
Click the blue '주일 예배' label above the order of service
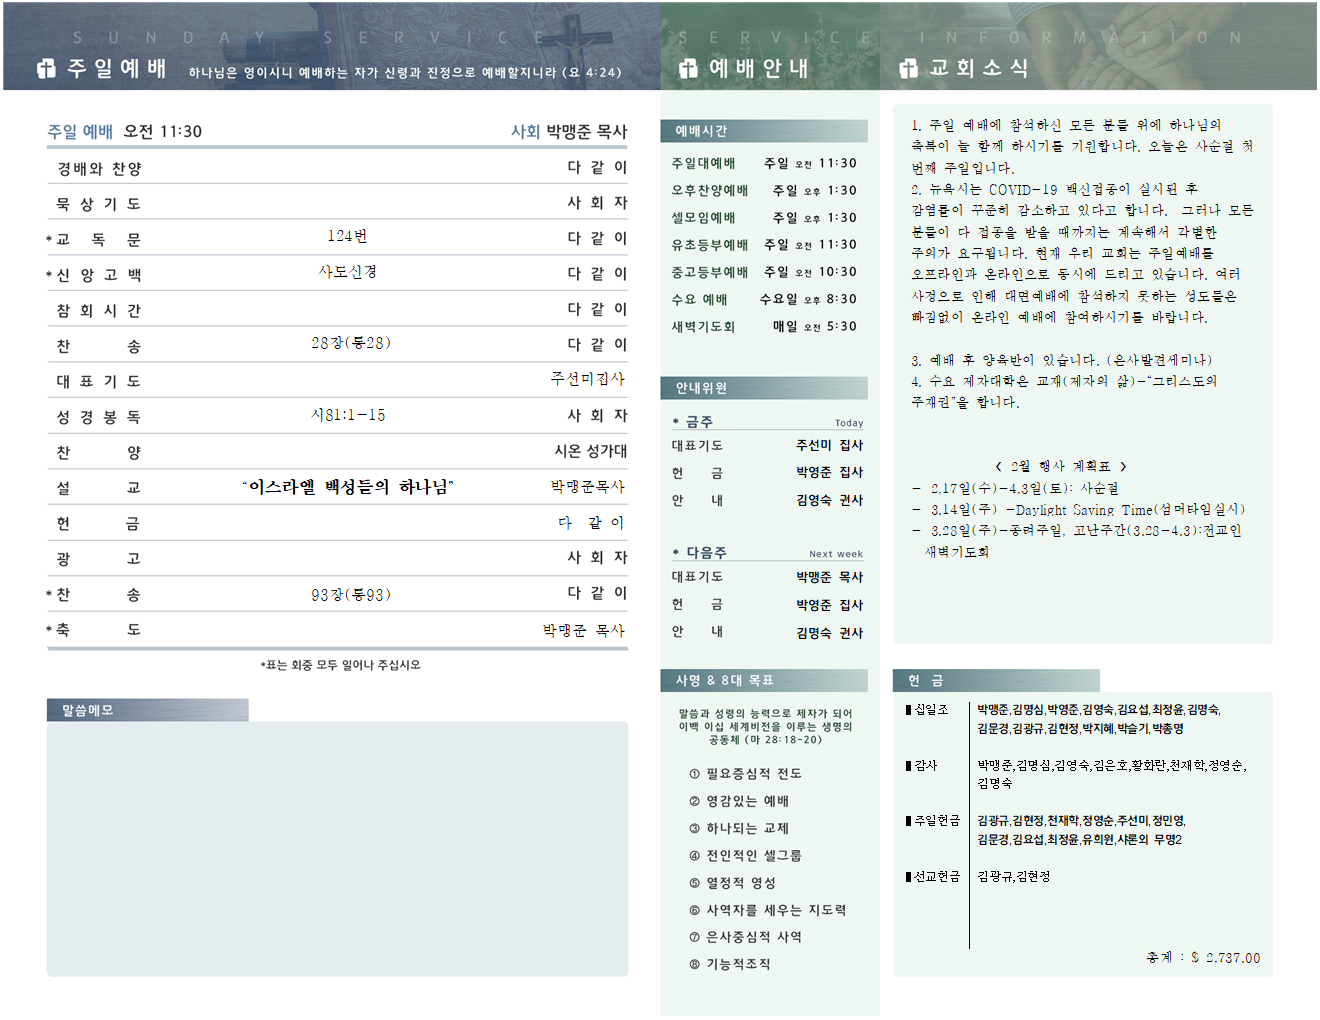pyautogui.click(x=80, y=131)
